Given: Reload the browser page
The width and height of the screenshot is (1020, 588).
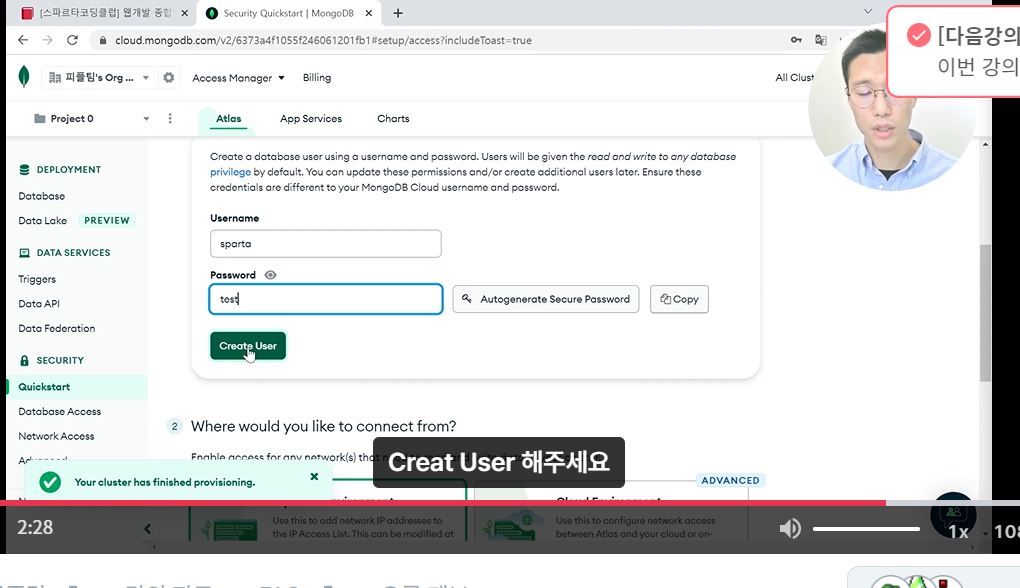Looking at the screenshot, I should click(72, 40).
